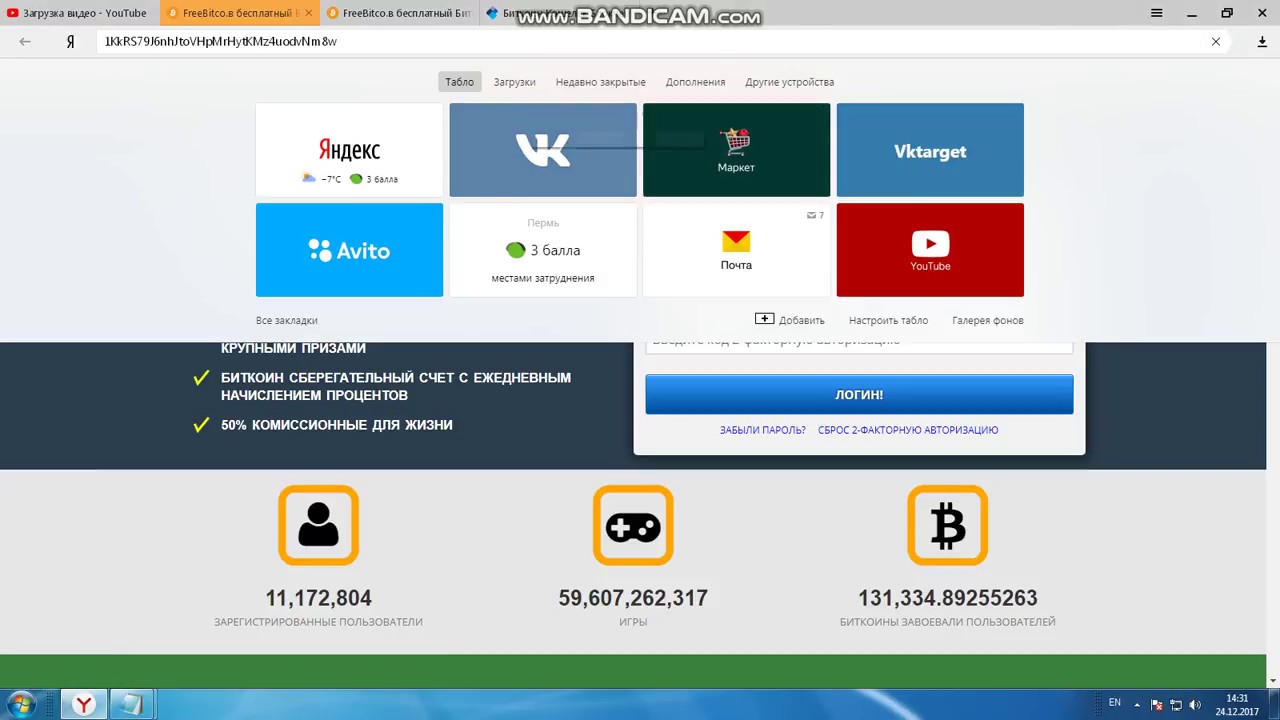
Task: Click the second taskbar application icon
Action: coord(132,705)
